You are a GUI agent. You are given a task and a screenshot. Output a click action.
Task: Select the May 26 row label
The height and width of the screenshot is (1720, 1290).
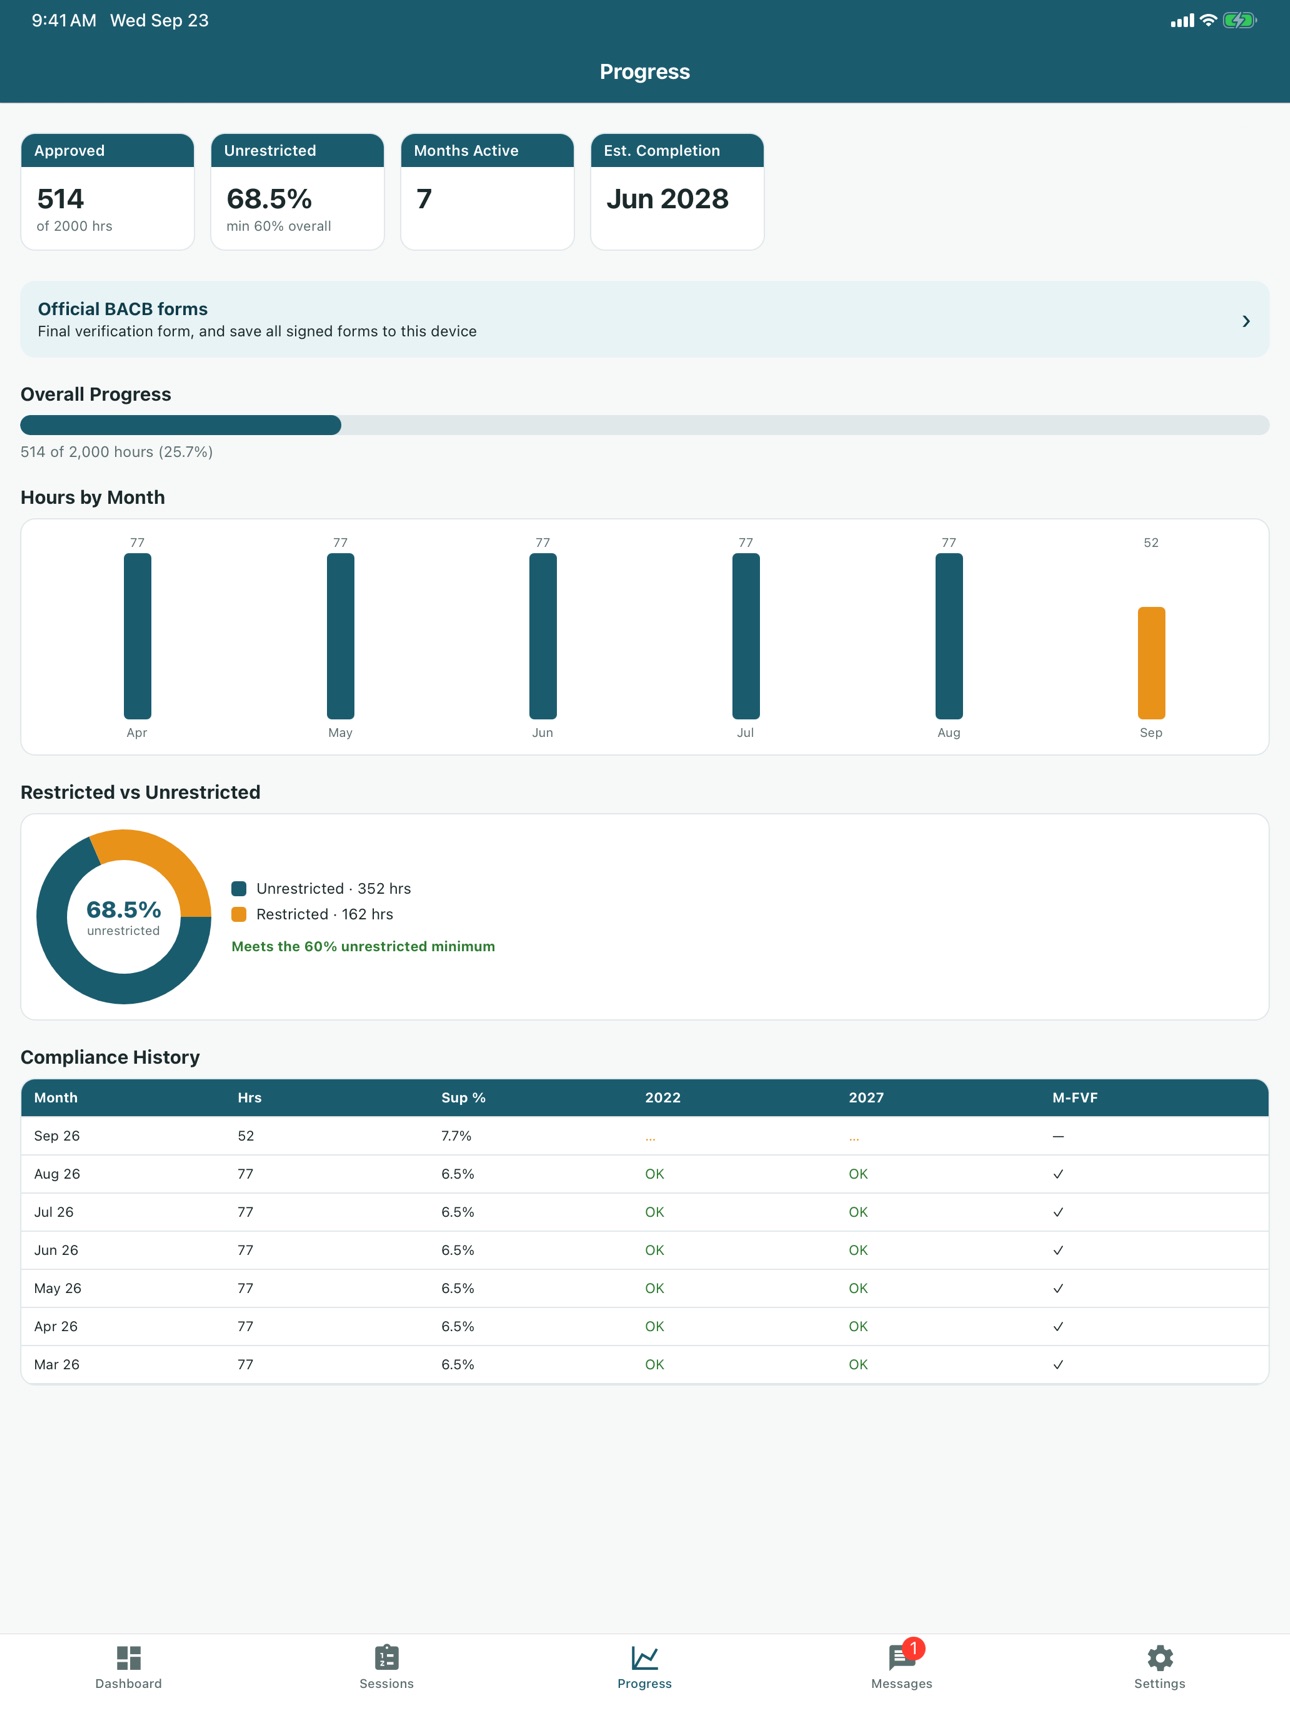coord(58,1288)
